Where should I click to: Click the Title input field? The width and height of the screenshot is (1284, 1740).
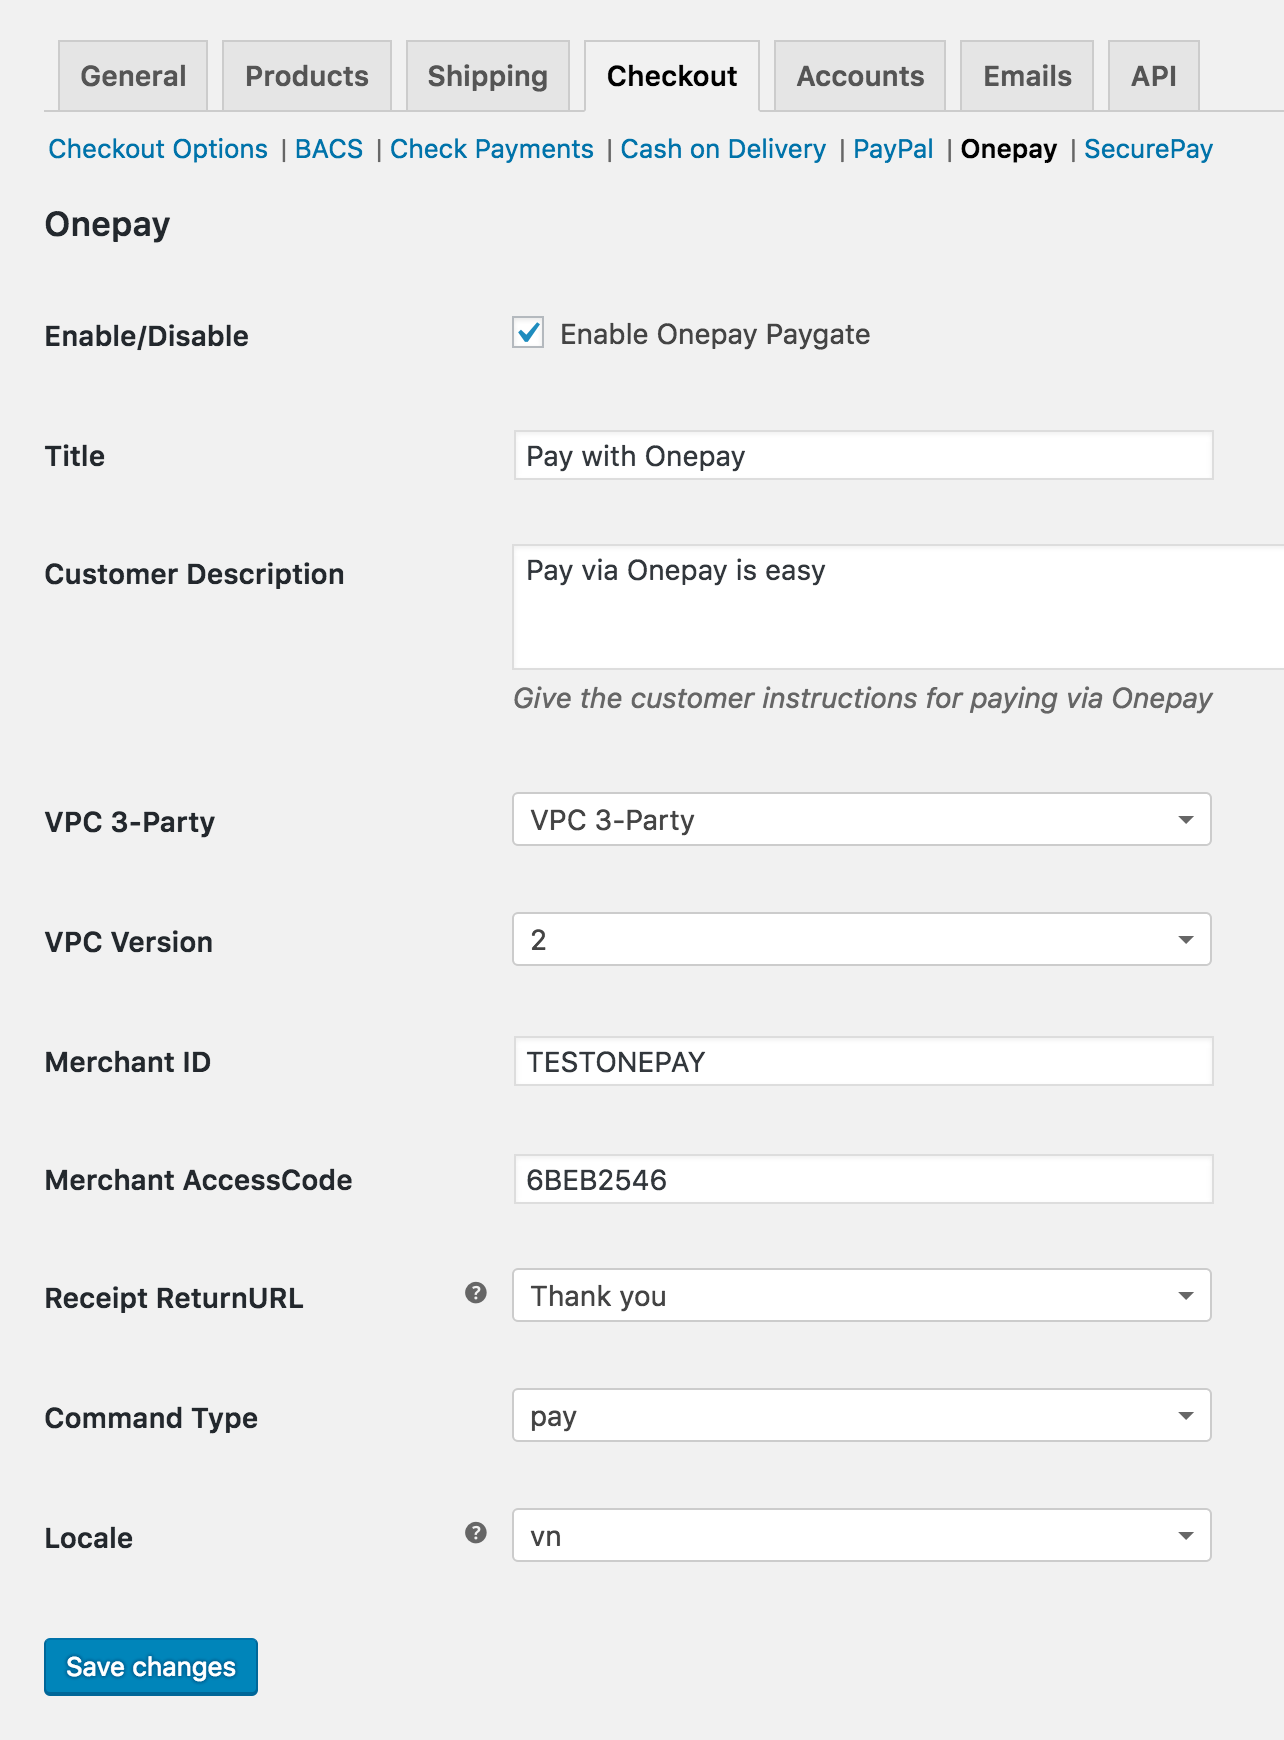point(863,456)
